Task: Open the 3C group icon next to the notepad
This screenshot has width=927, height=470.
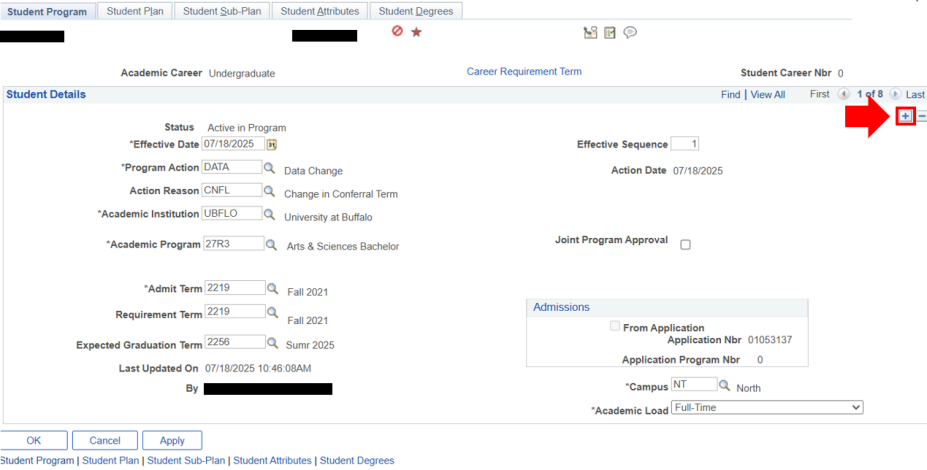Action: (x=590, y=33)
